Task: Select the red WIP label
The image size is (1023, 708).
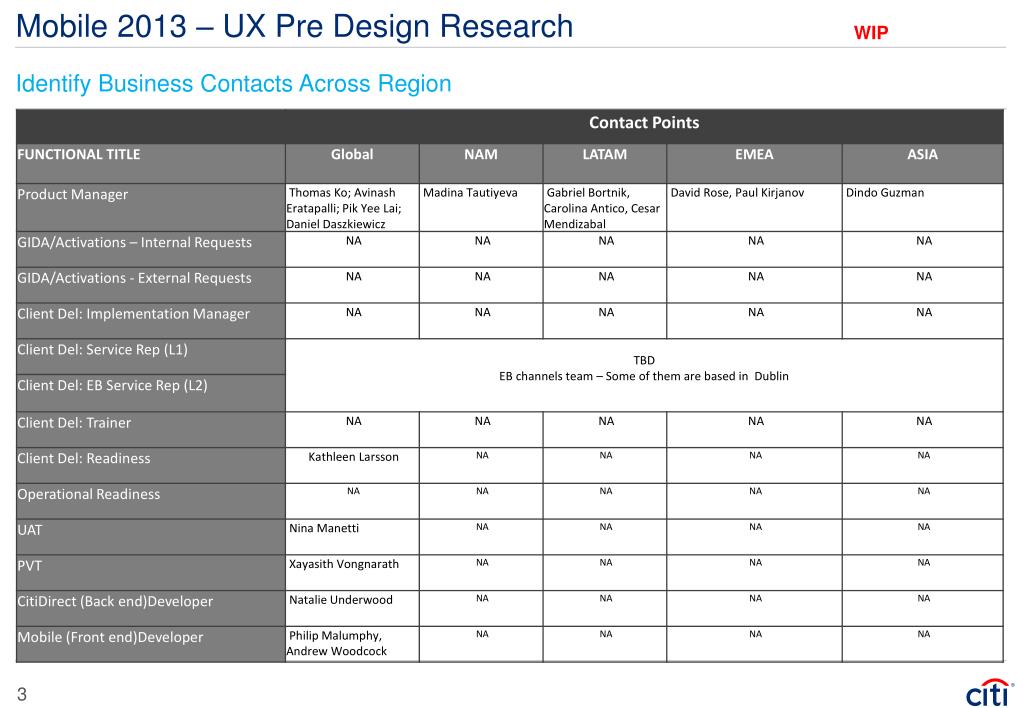Action: click(871, 33)
